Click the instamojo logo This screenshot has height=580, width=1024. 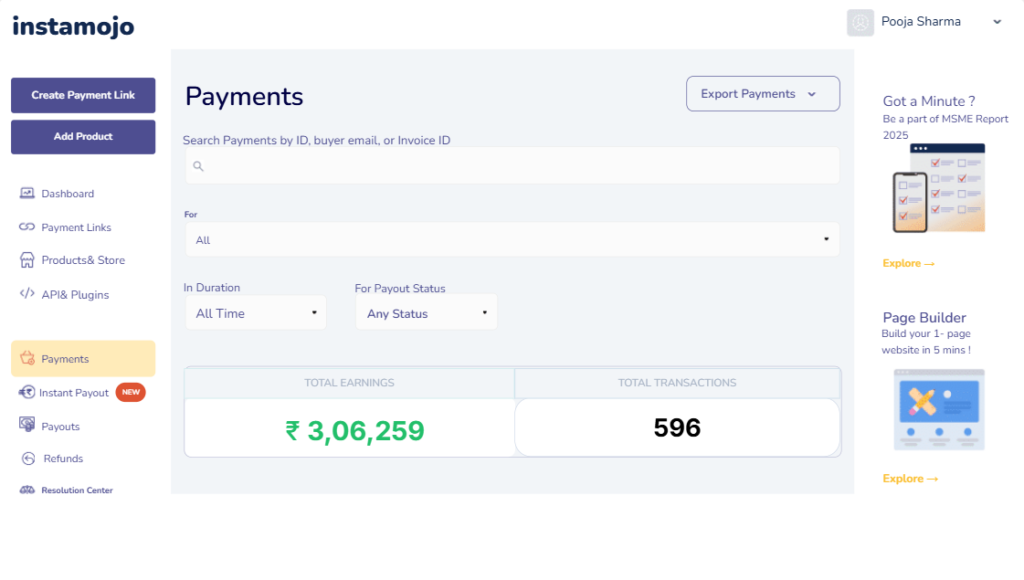point(73,26)
